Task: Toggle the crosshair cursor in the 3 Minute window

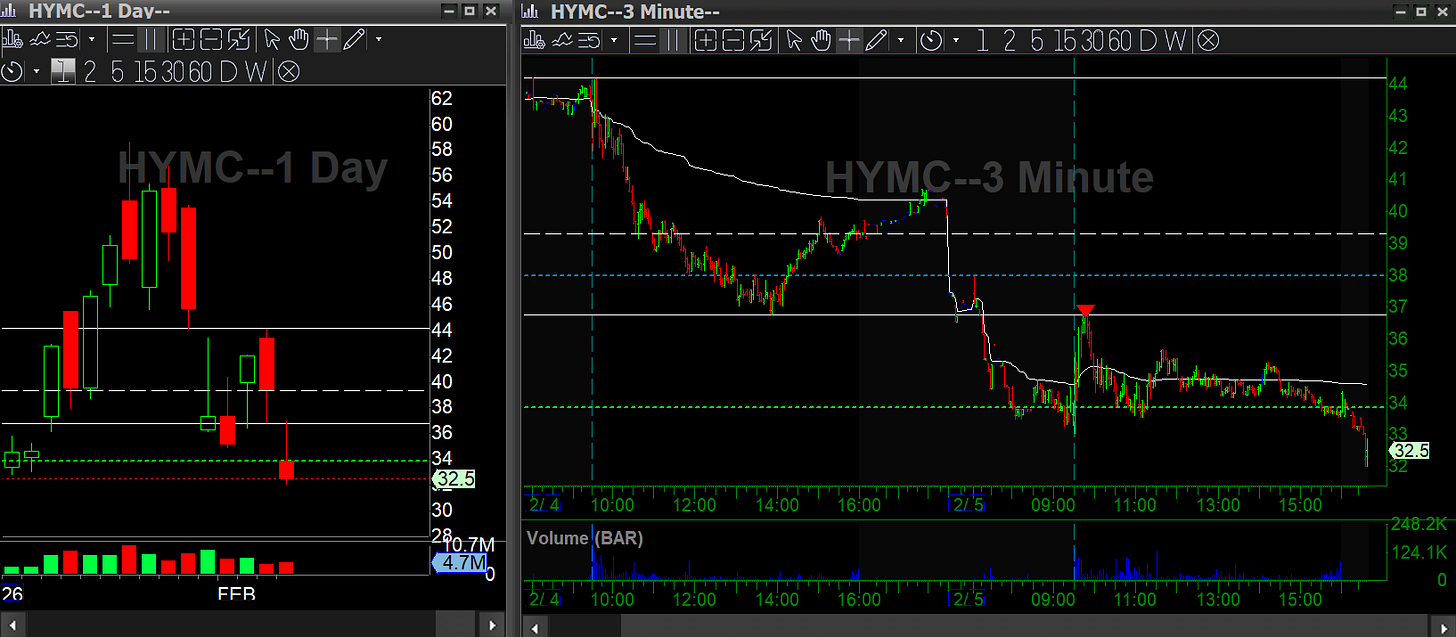Action: [849, 40]
